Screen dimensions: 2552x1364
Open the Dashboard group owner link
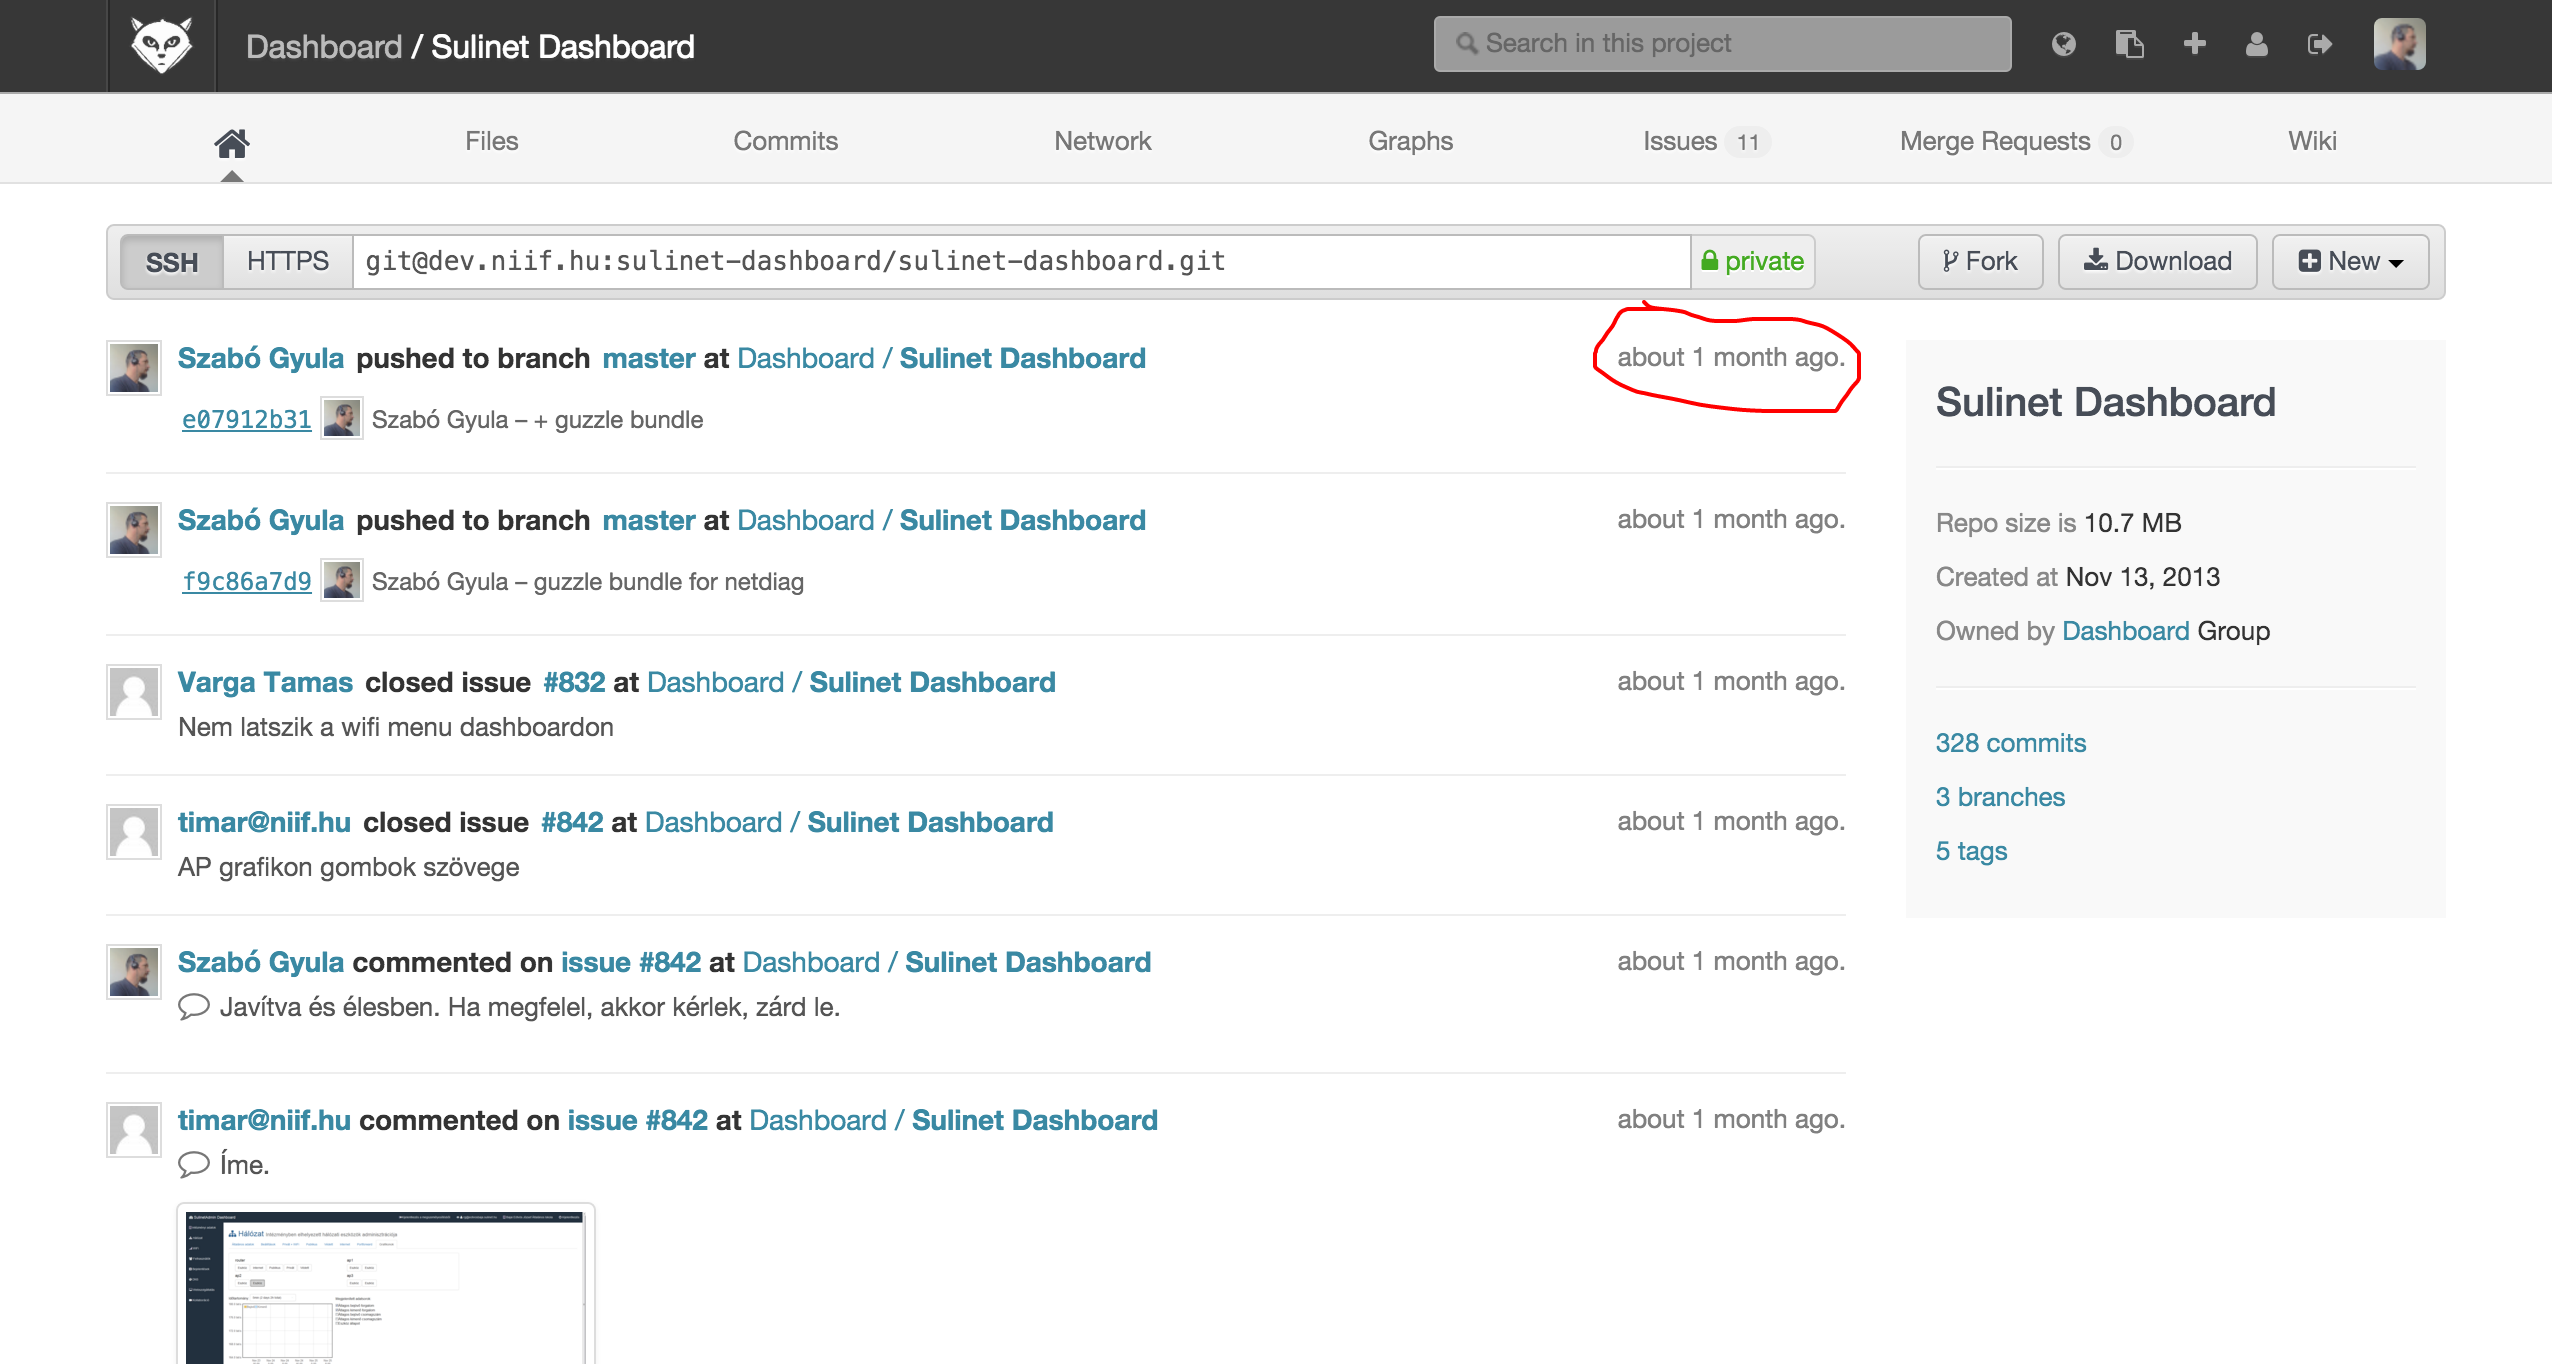(2125, 631)
